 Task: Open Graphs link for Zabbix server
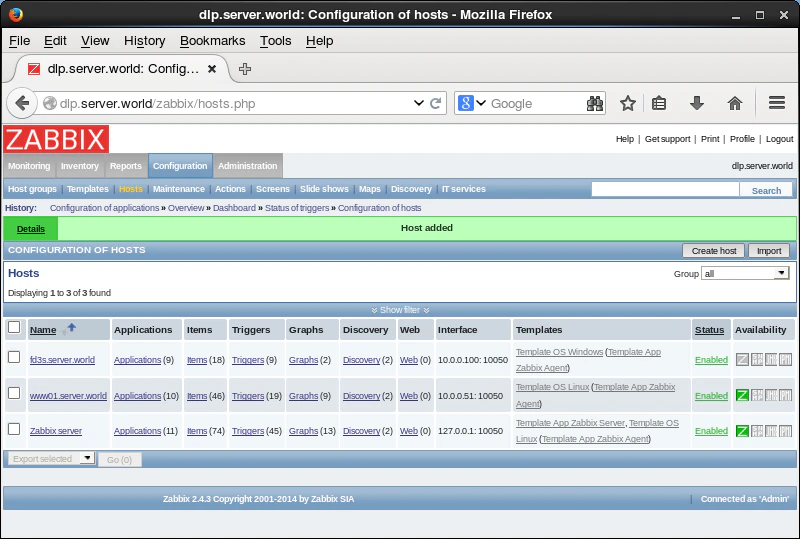pos(303,431)
